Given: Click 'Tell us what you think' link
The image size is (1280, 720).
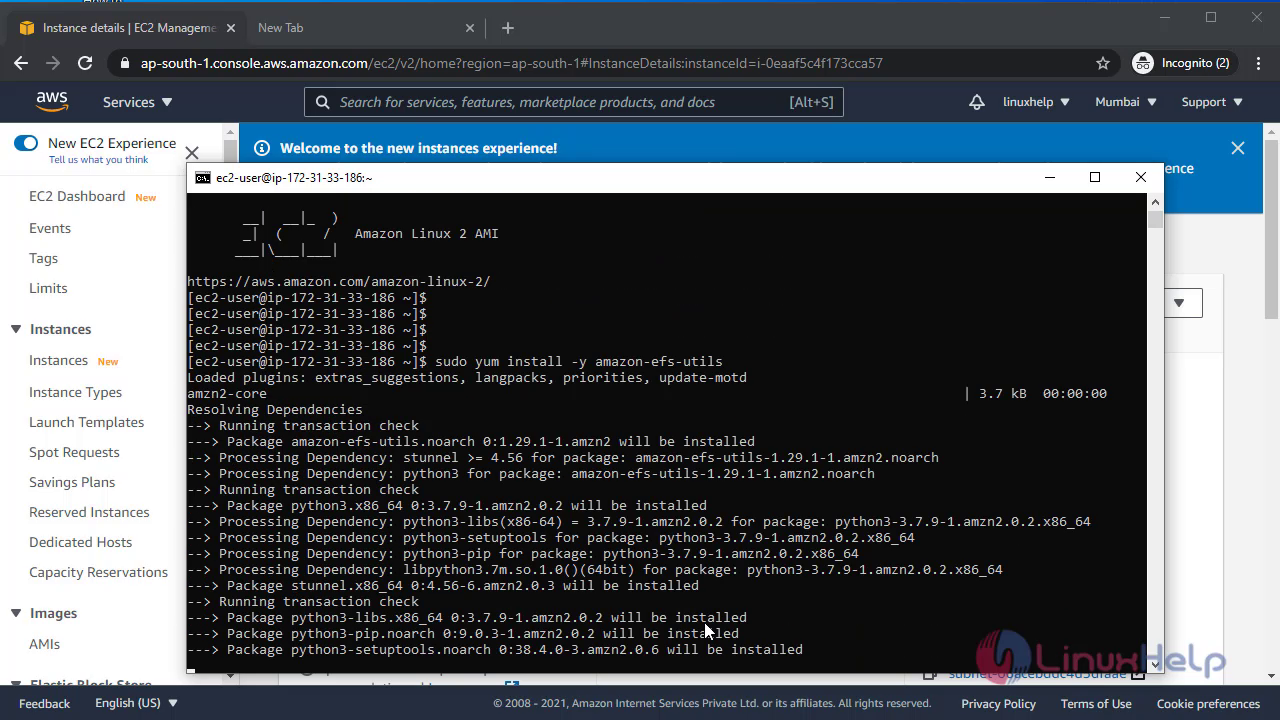Looking at the screenshot, I should coord(98,160).
